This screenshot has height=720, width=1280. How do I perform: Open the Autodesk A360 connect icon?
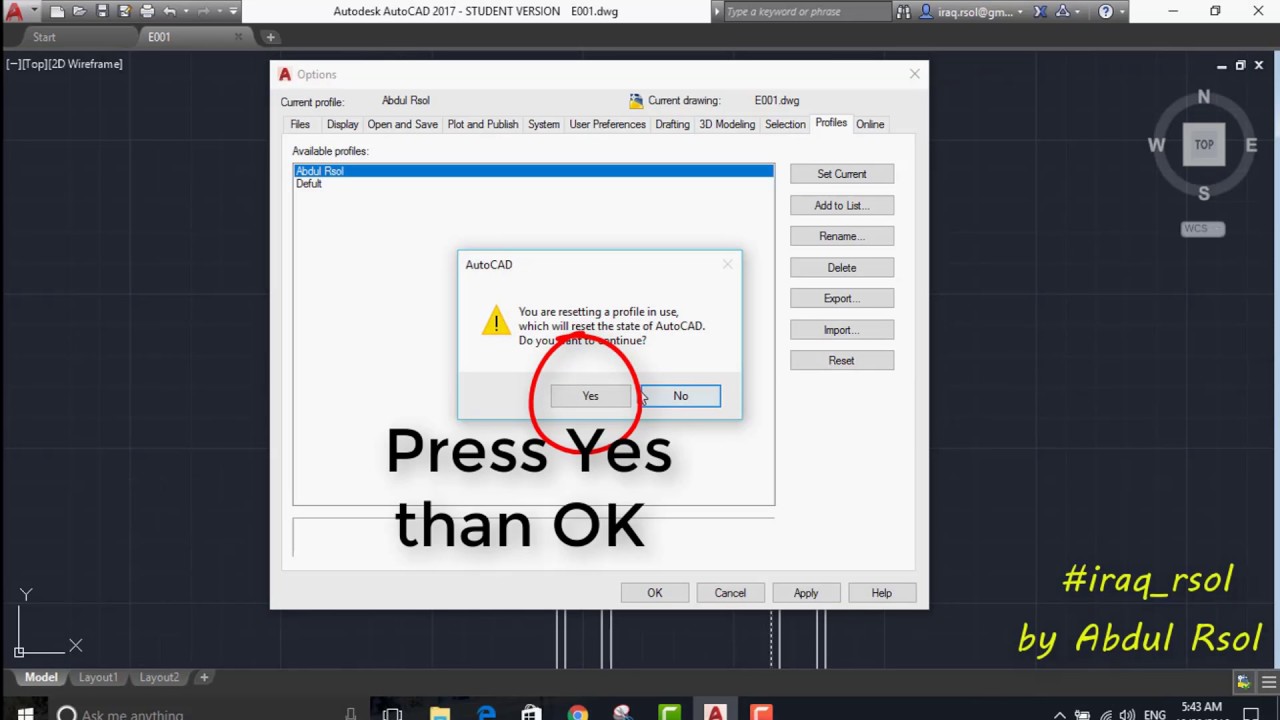[x=1062, y=12]
